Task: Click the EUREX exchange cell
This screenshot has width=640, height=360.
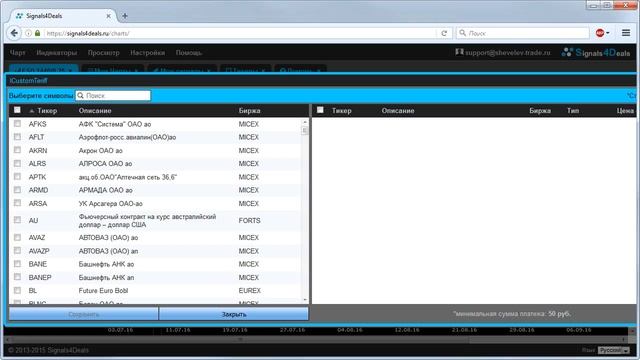Action: tap(249, 291)
